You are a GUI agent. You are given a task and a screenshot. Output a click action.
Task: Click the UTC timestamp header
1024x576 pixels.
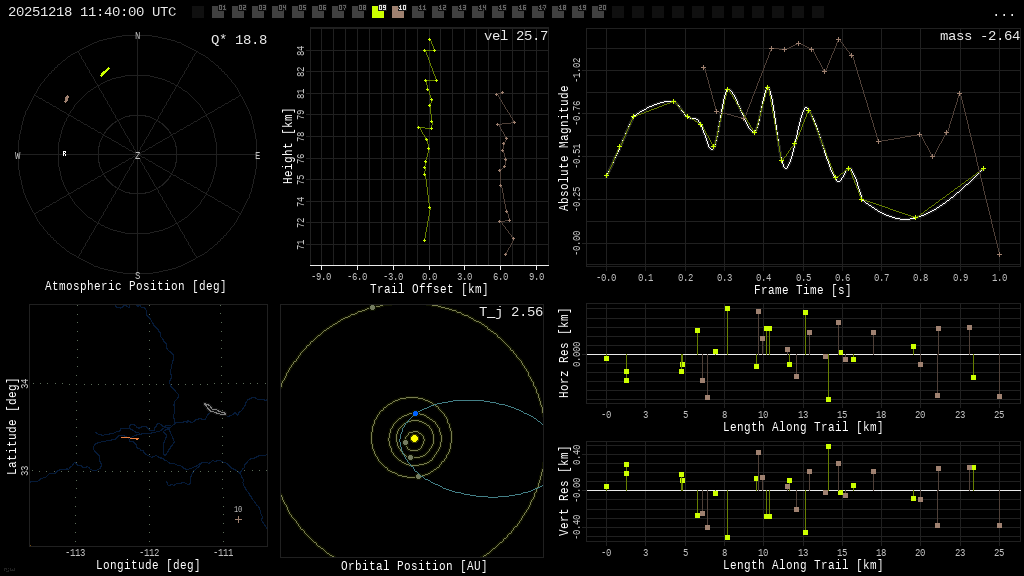(92, 12)
